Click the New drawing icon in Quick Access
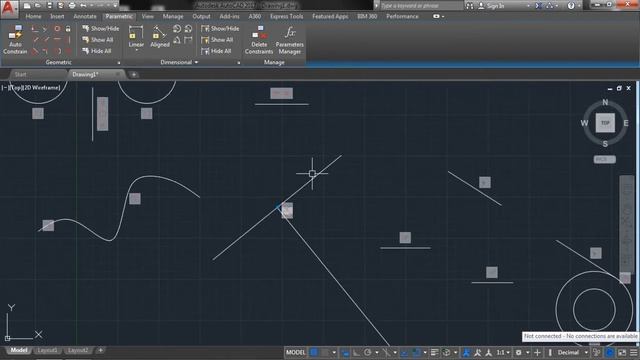The width and height of the screenshot is (640, 360). (x=27, y=6)
